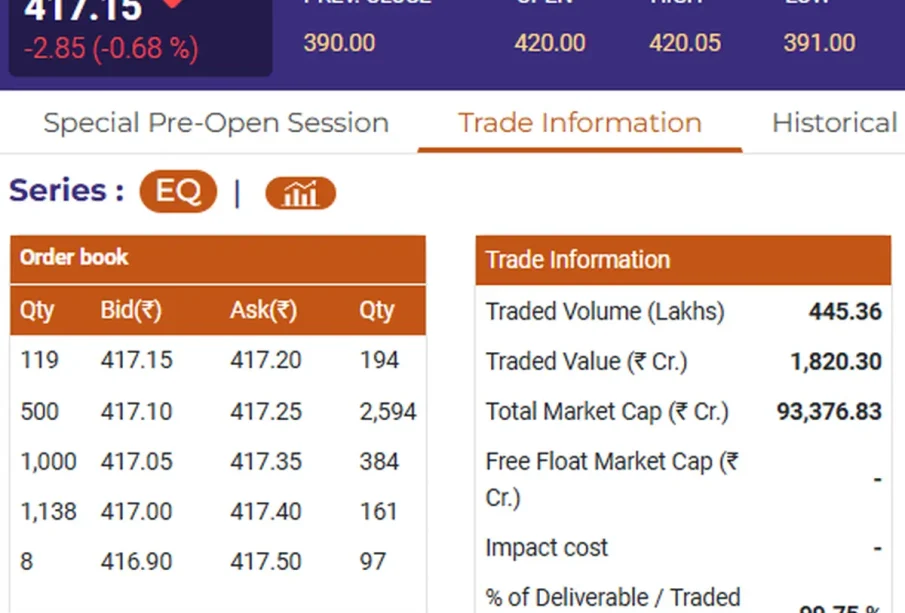Click the Ask(₹) column header
Viewport: 905px width, 613px height.
click(x=263, y=310)
